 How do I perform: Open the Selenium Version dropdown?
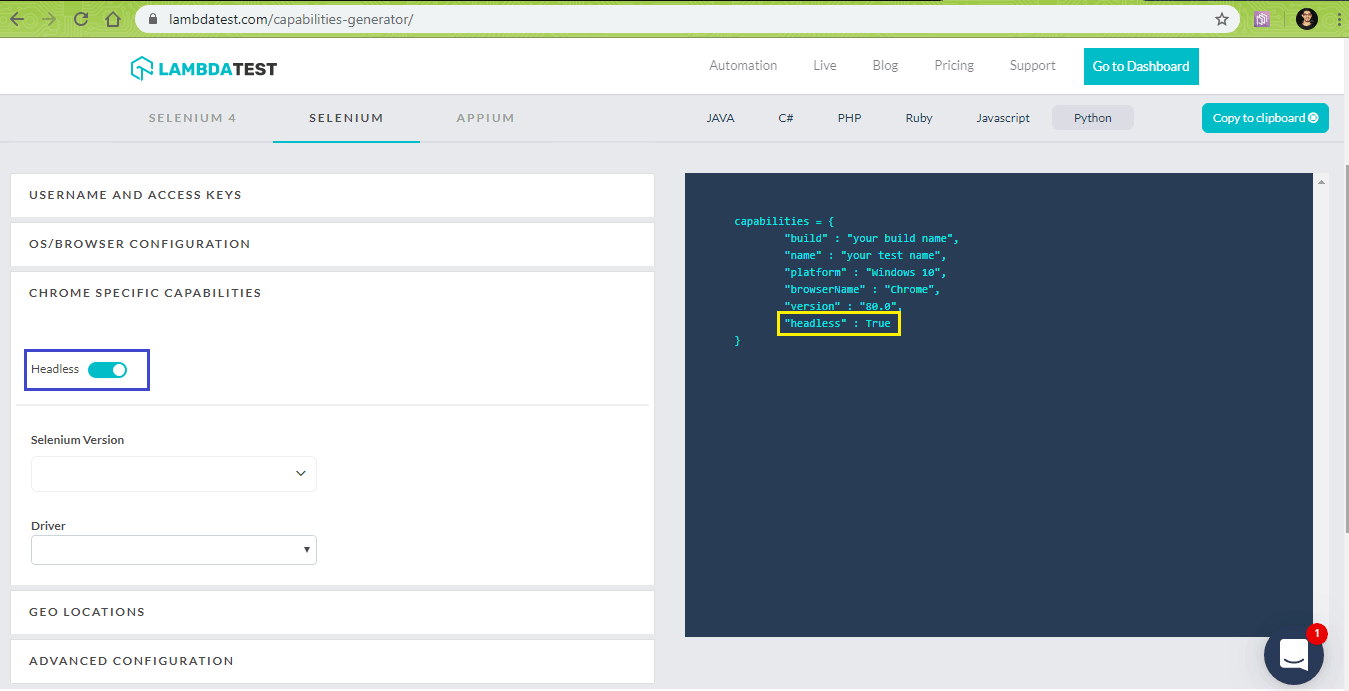click(174, 474)
